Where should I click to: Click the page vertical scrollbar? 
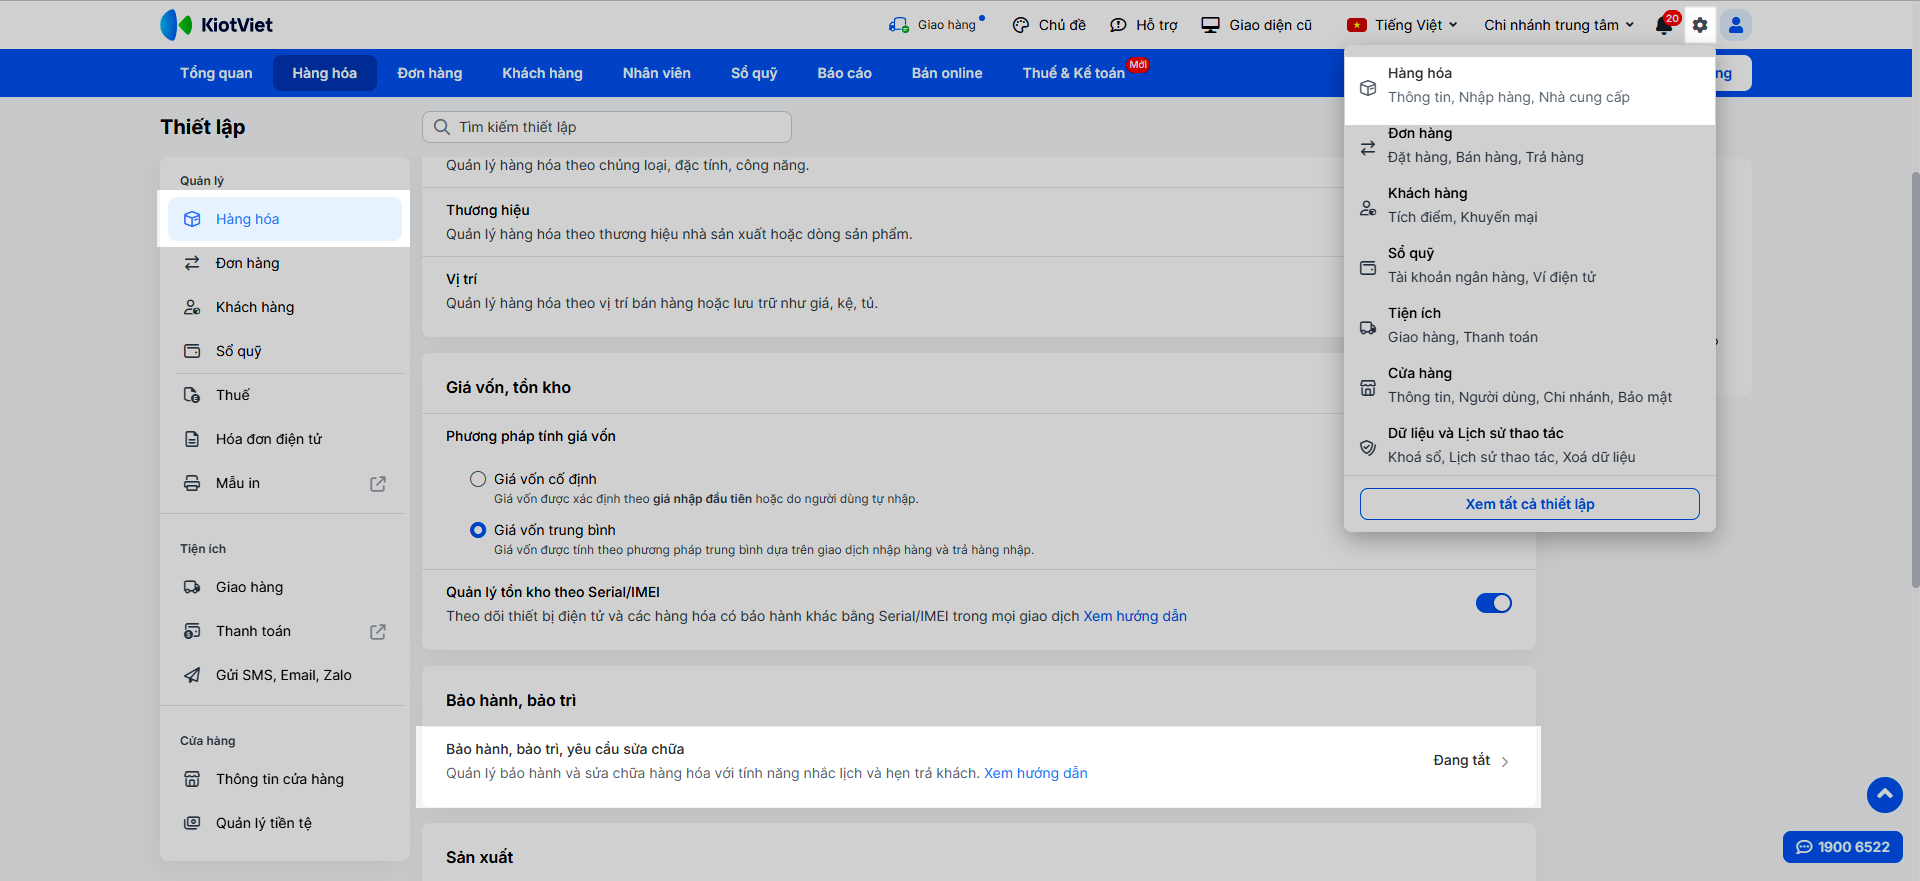(x=1915, y=380)
